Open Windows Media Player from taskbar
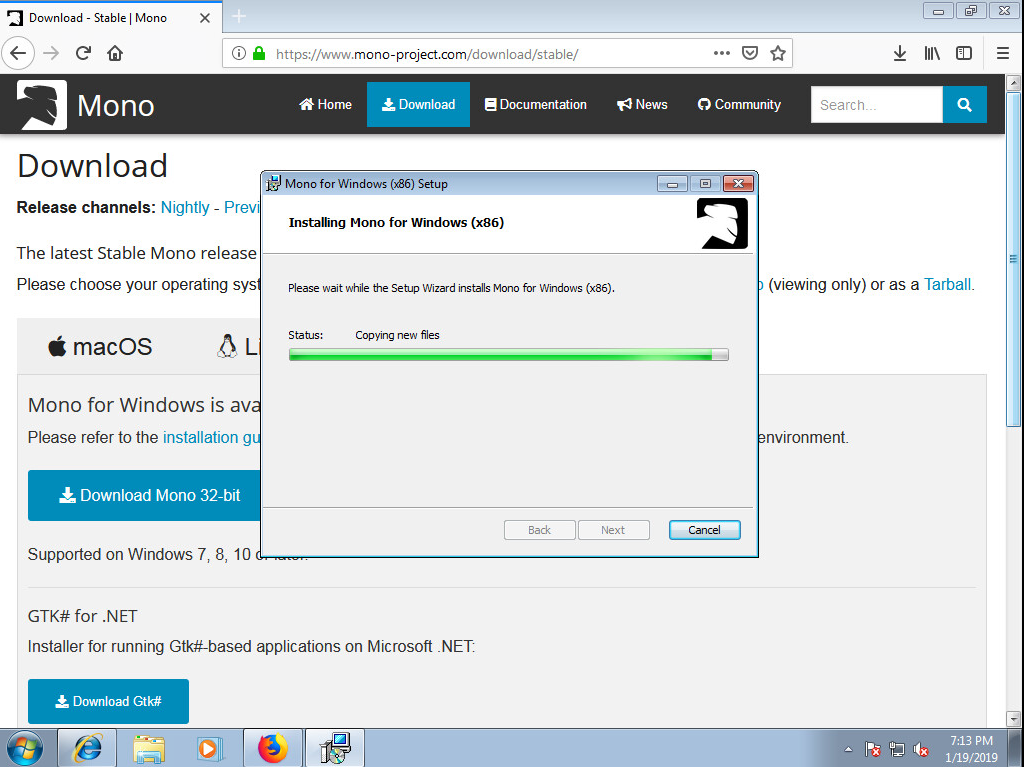Viewport: 1024px width, 767px height. (x=210, y=748)
